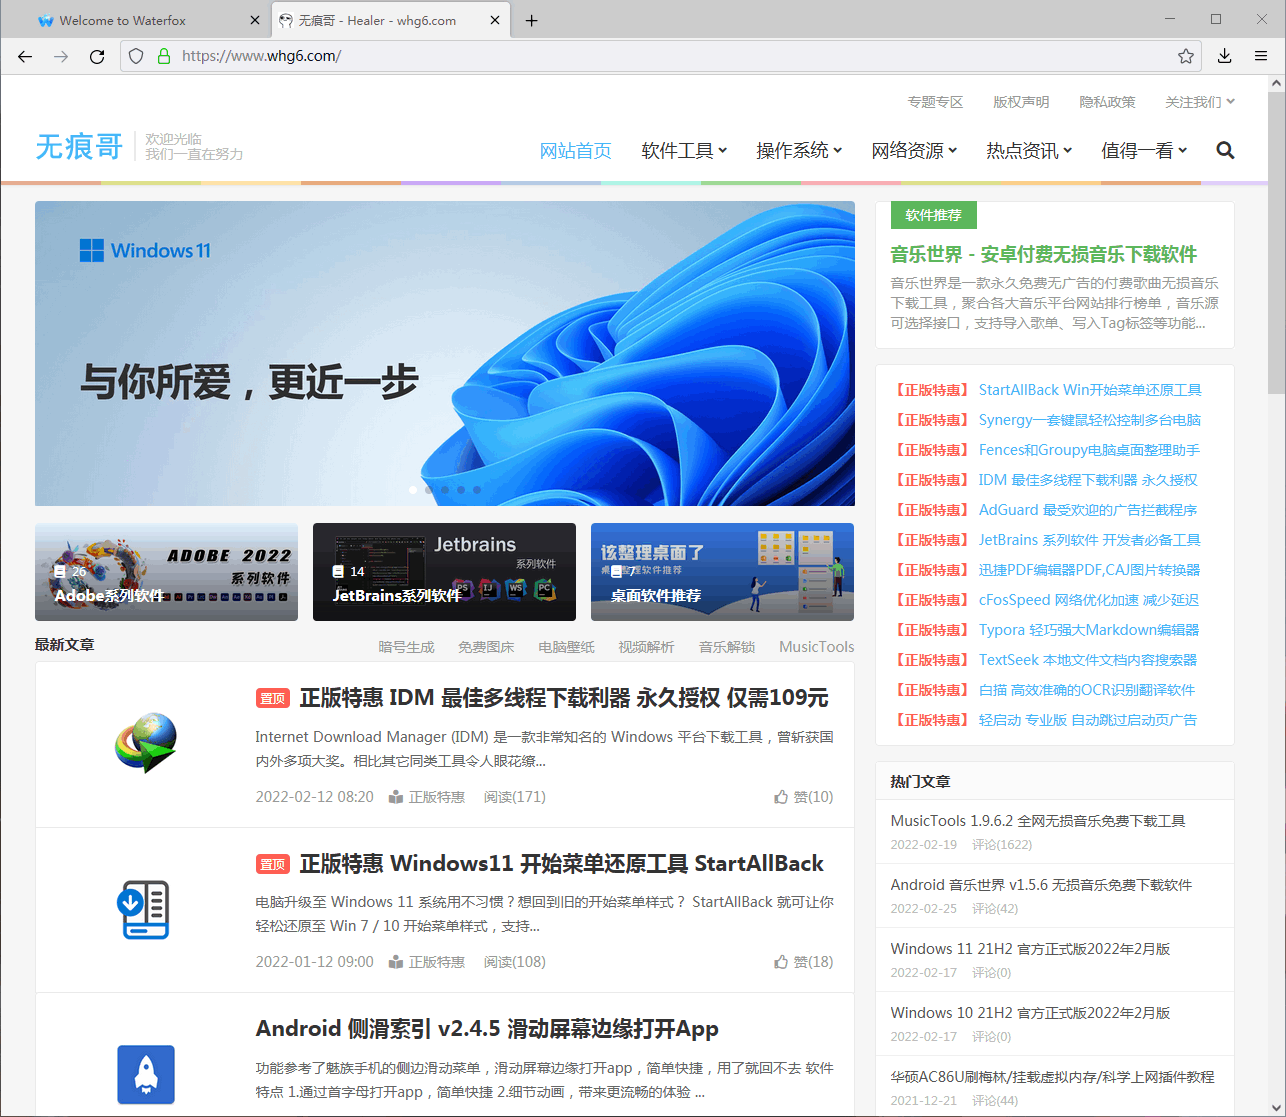Click the green padlock site security icon
The height and width of the screenshot is (1117, 1286).
164,56
